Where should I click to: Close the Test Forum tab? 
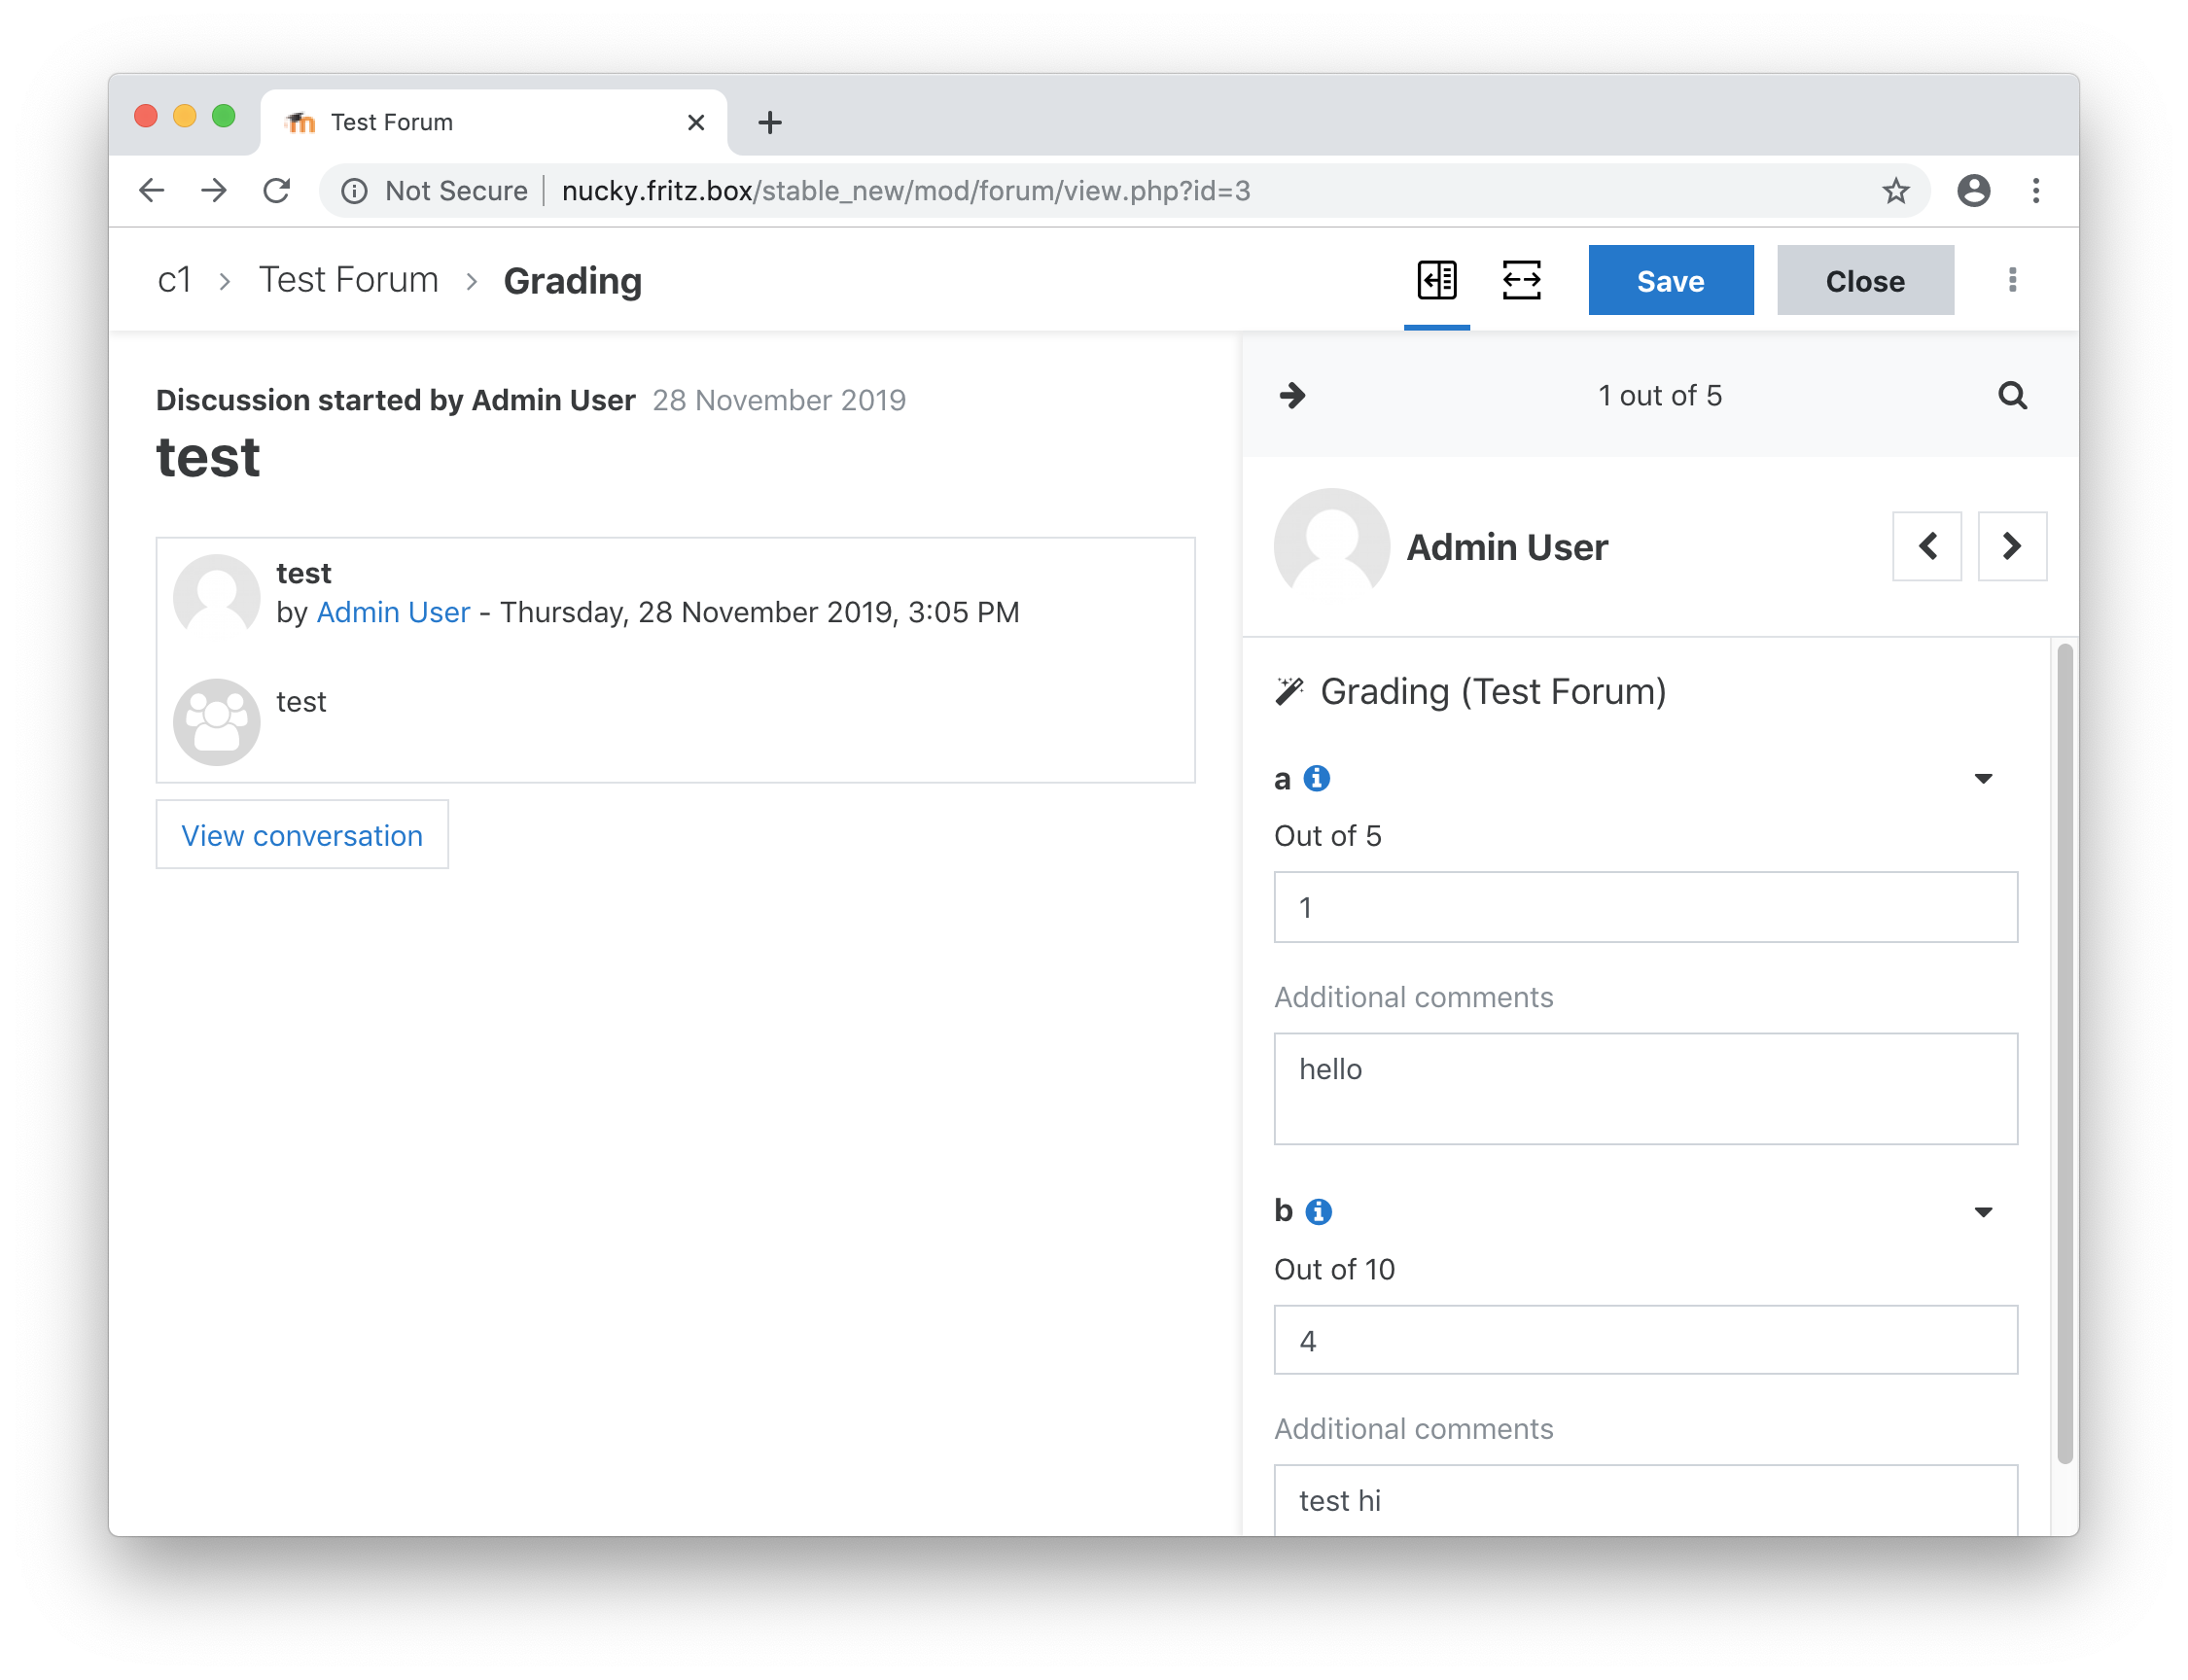696,122
